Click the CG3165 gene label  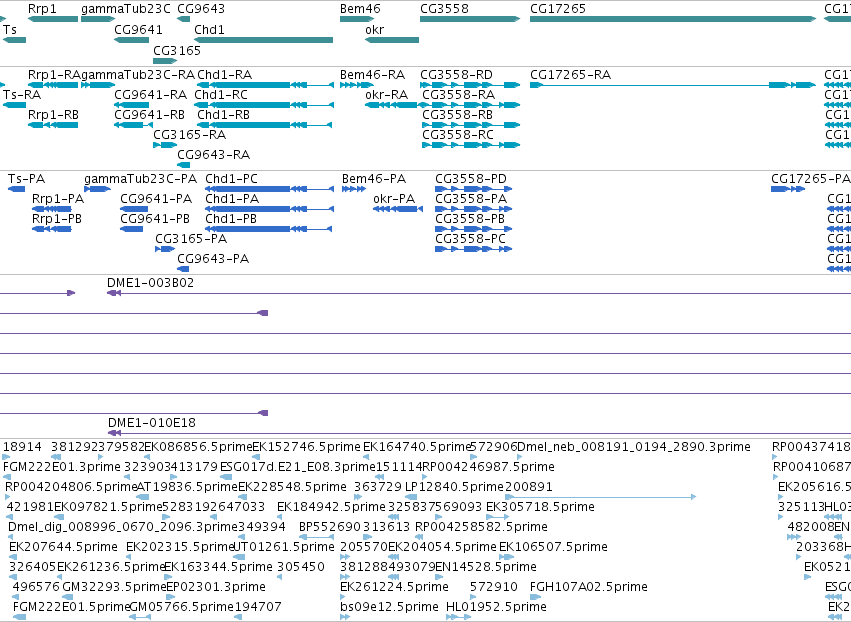(x=177, y=50)
